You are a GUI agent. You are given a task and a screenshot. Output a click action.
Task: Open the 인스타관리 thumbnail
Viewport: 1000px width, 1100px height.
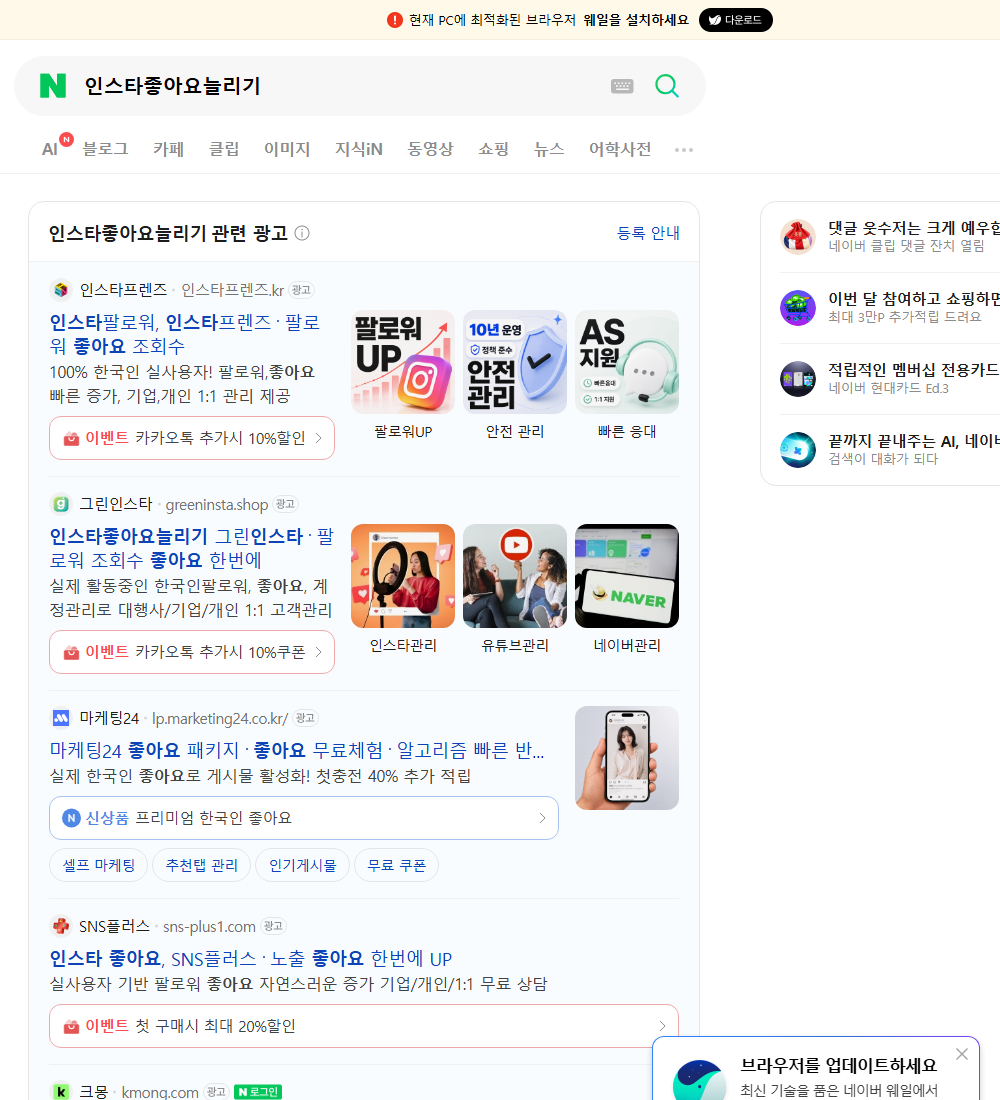pos(403,576)
